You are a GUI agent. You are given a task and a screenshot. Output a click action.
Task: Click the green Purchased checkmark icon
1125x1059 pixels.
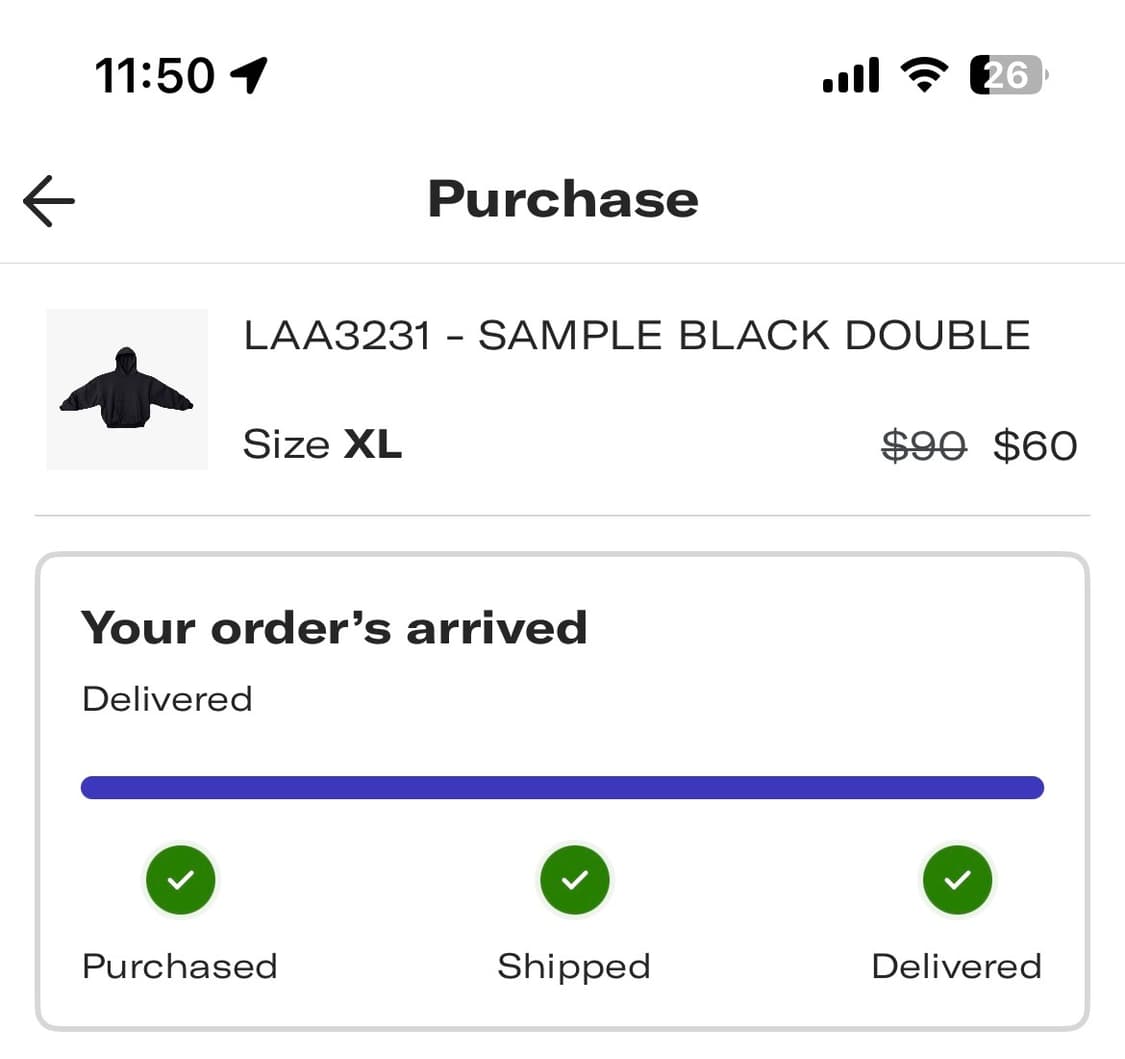click(181, 880)
